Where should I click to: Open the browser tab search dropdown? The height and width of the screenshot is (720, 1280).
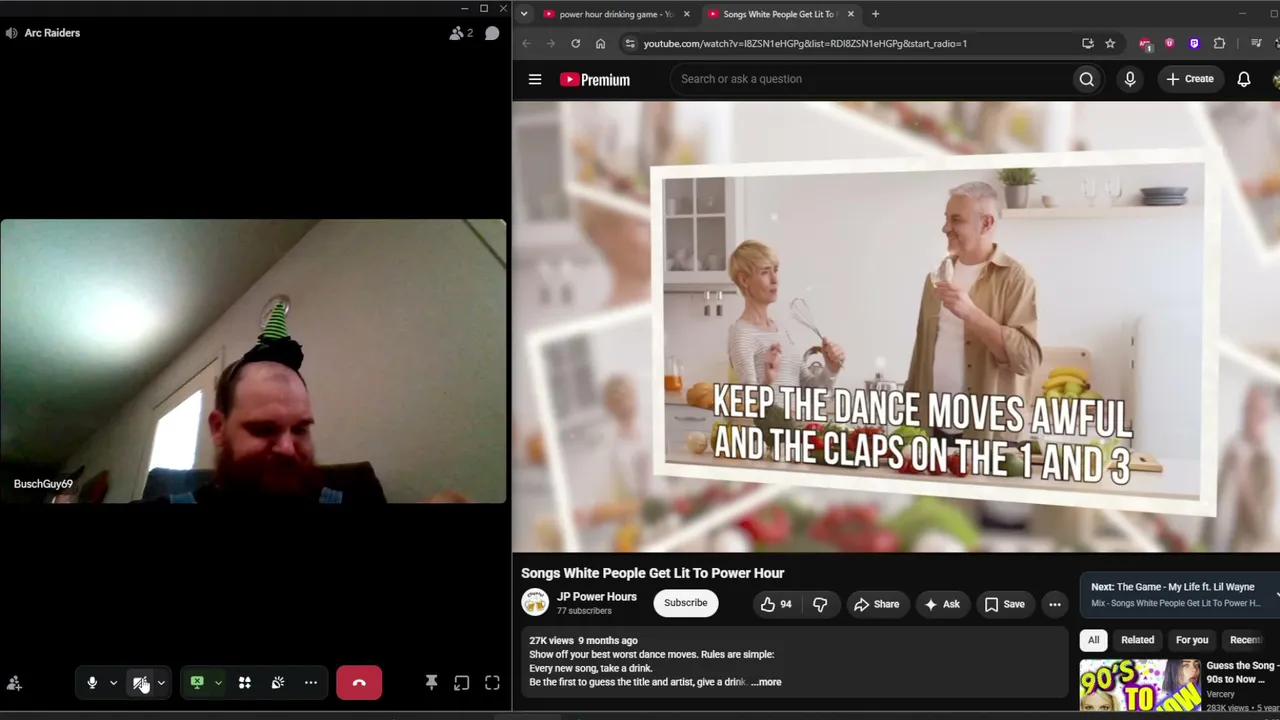[x=523, y=14]
